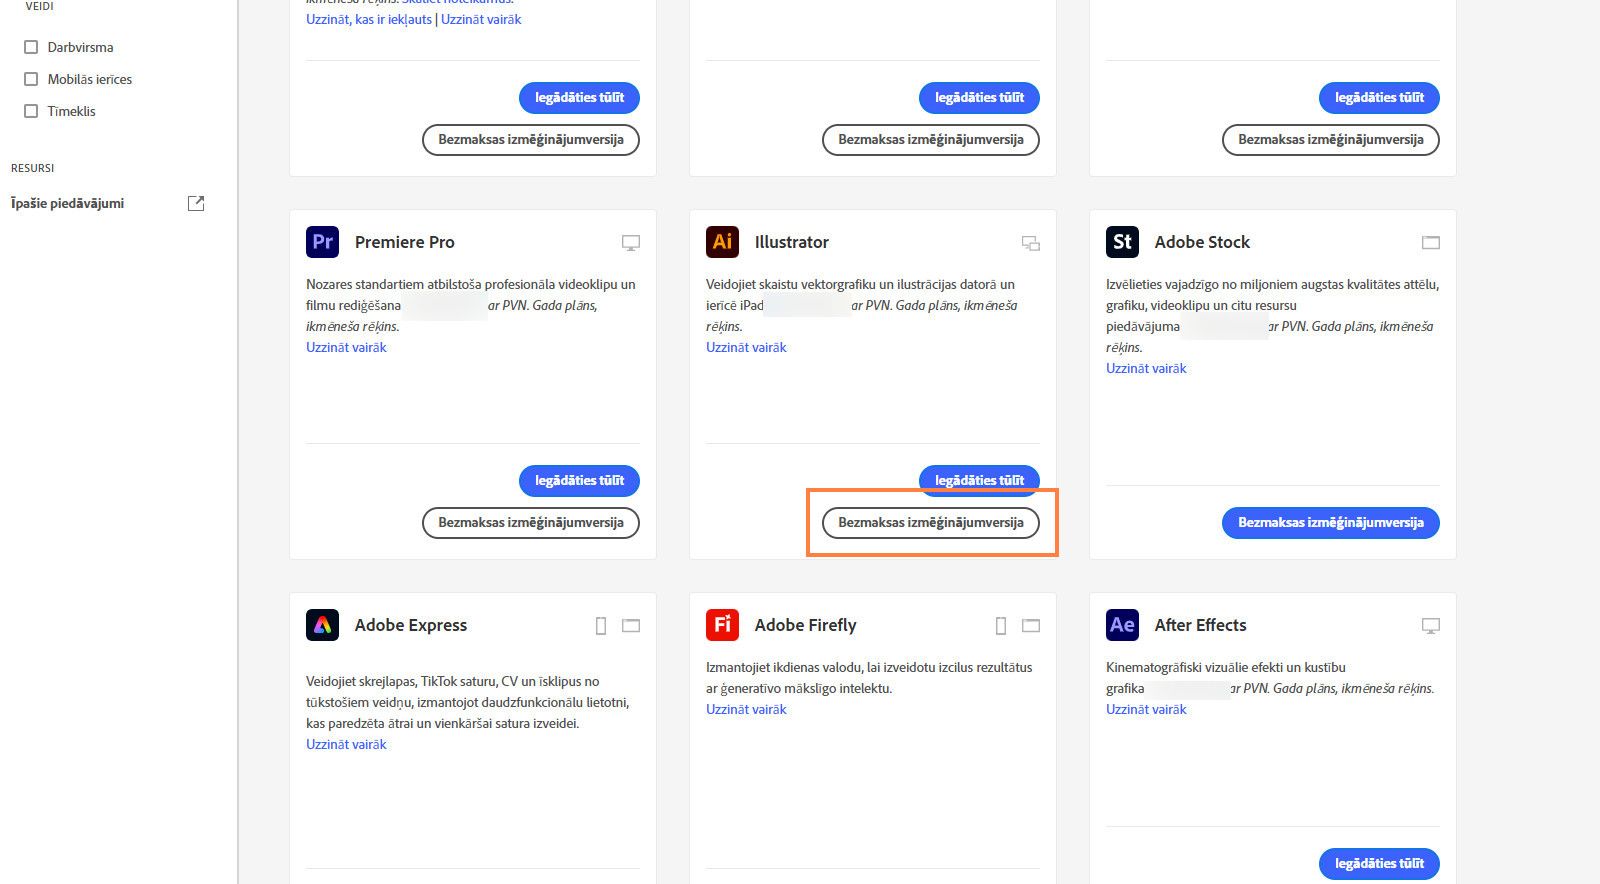Screen dimensions: 1600x884
Task: Click Adobe Stock's Bezmaksas izmēģinājumversija button
Action: pyautogui.click(x=1330, y=523)
